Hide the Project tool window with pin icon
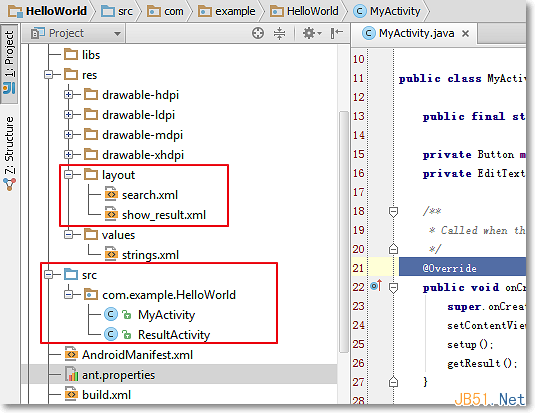 point(336,33)
